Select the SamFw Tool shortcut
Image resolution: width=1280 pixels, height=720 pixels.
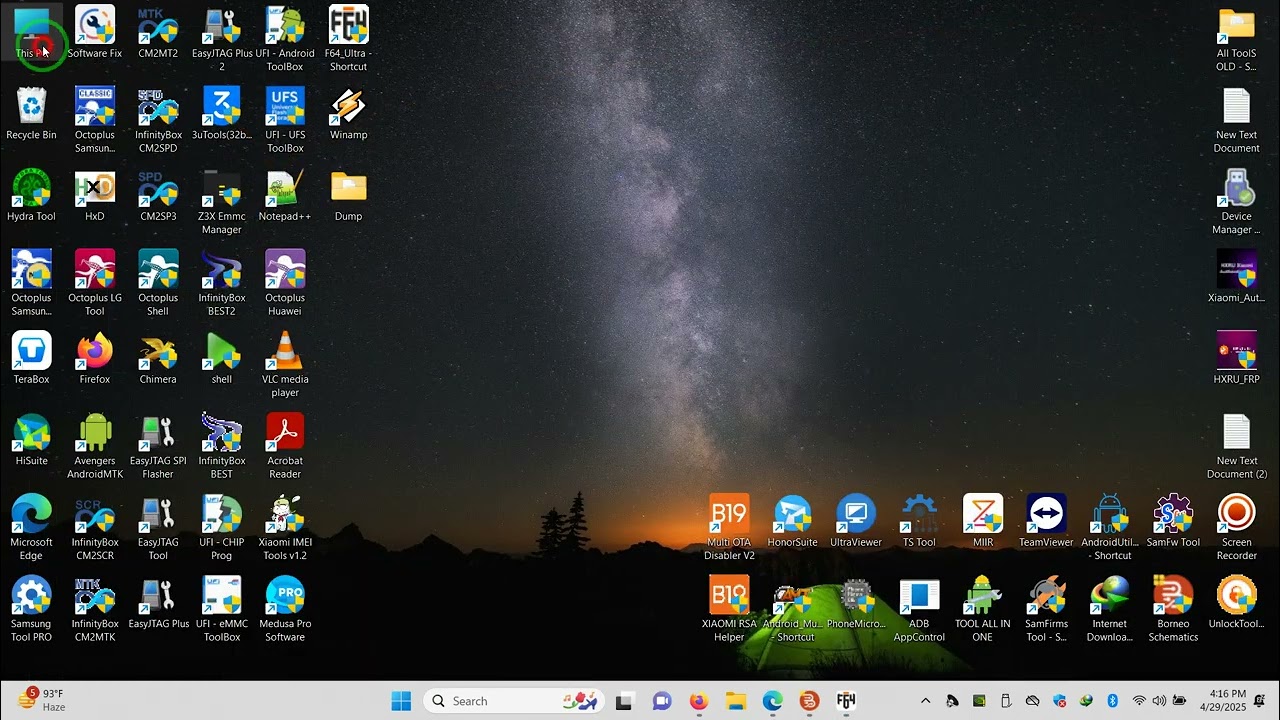click(x=1173, y=521)
